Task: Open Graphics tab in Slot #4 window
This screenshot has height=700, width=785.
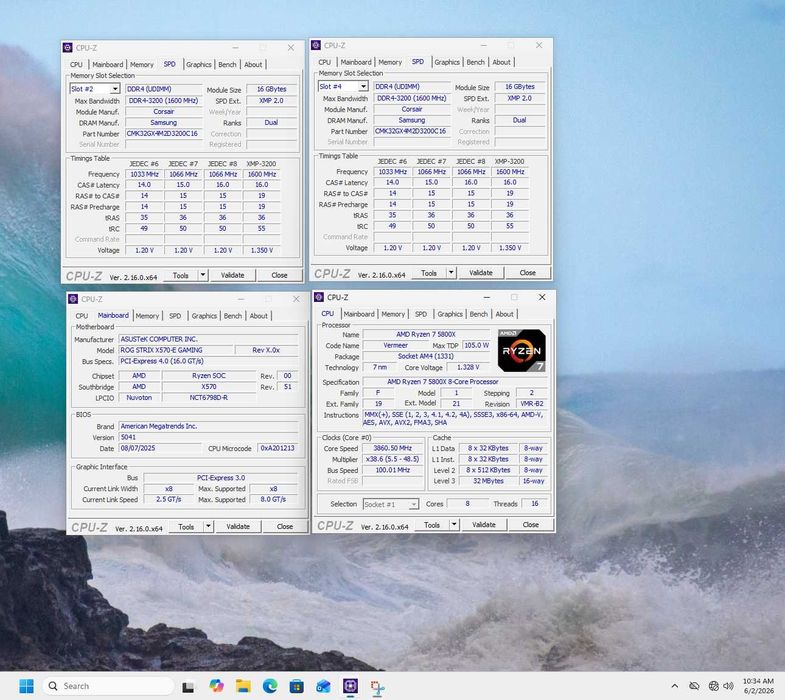Action: [447, 62]
